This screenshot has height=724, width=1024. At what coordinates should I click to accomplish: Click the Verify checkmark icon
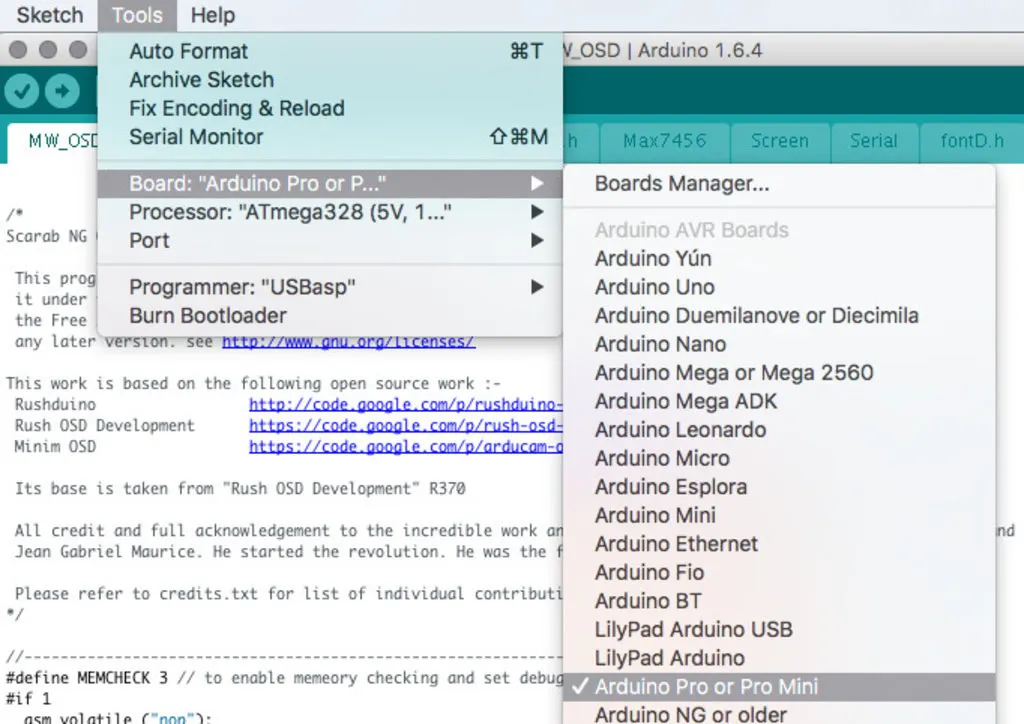point(22,92)
